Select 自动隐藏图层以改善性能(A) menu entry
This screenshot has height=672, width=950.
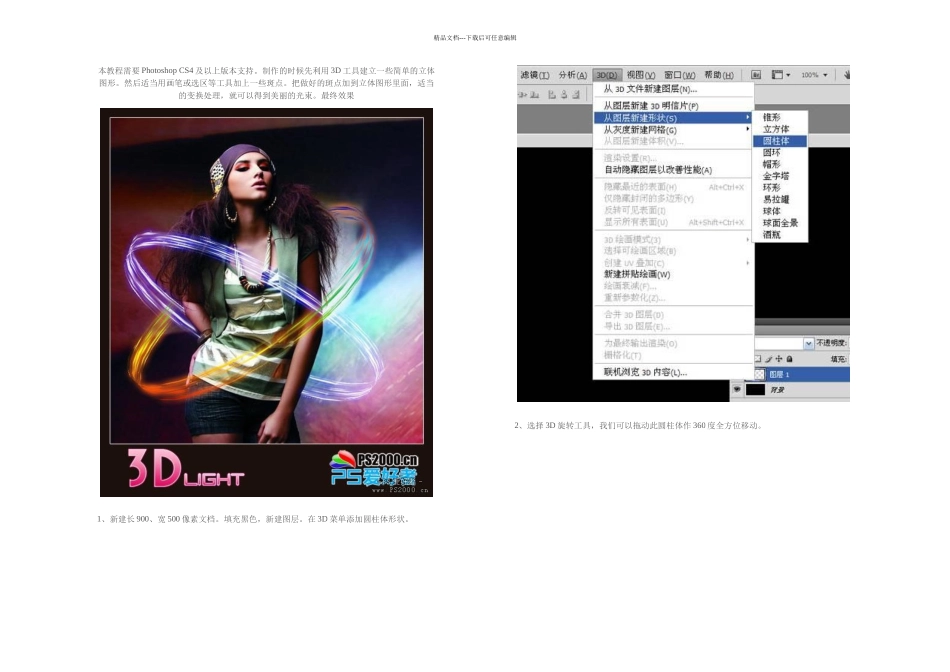tap(674, 170)
